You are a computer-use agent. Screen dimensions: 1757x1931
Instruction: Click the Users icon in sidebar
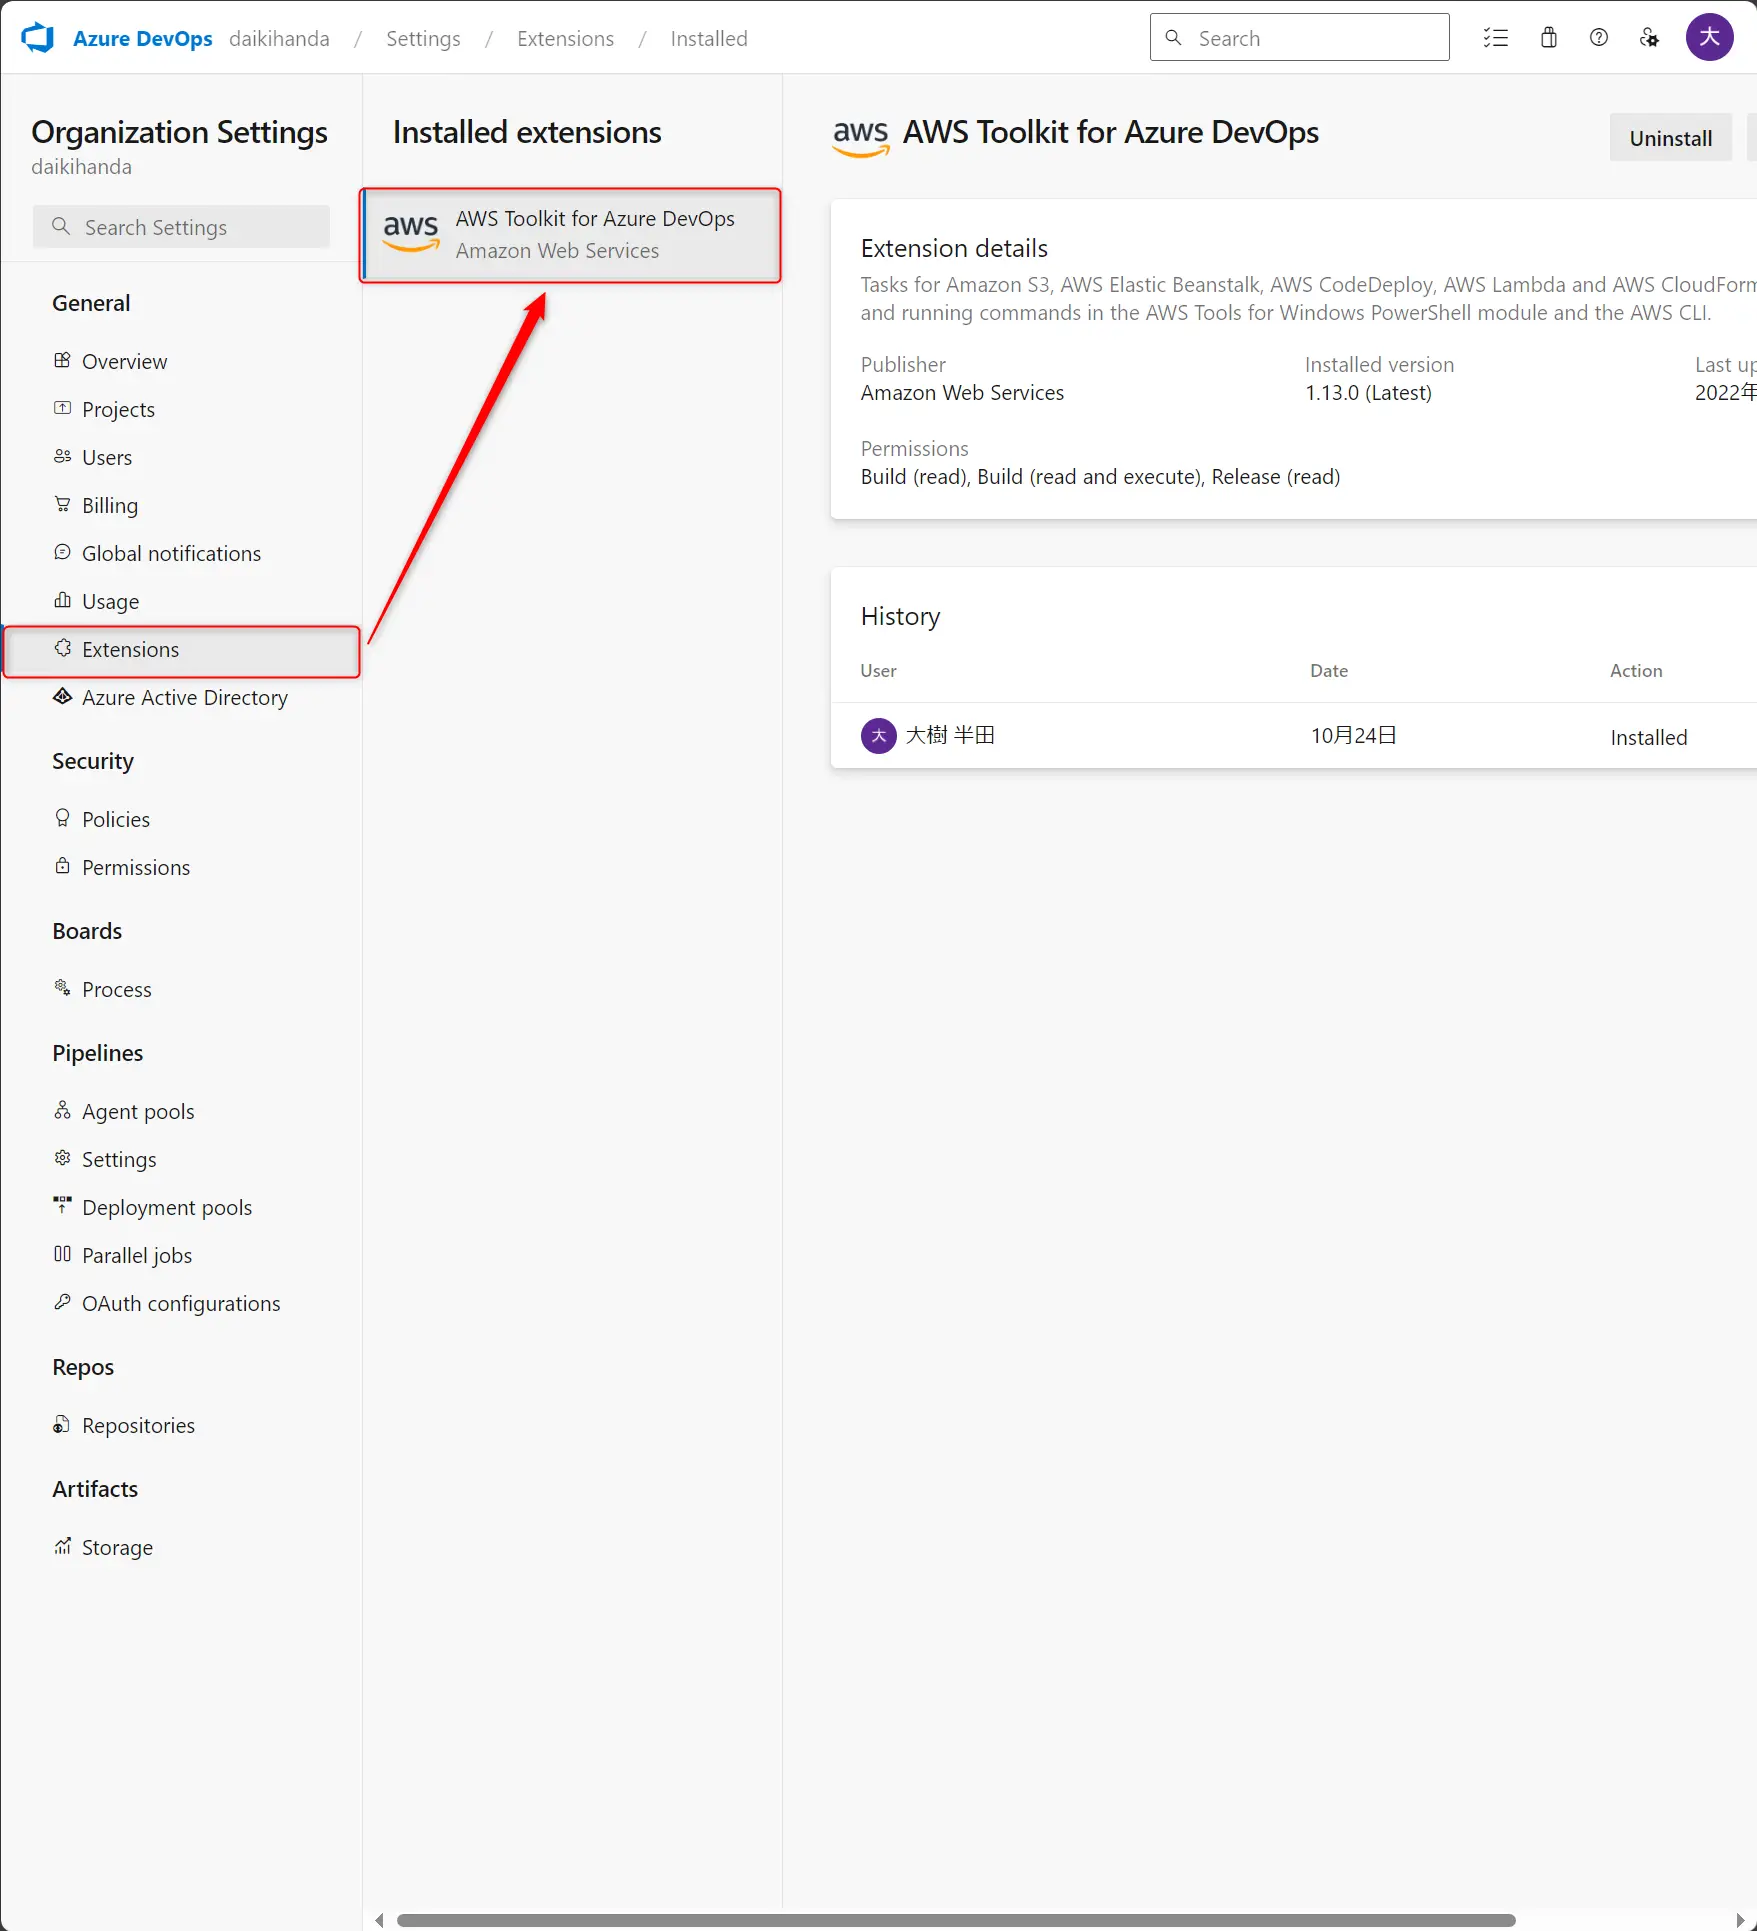click(62, 456)
